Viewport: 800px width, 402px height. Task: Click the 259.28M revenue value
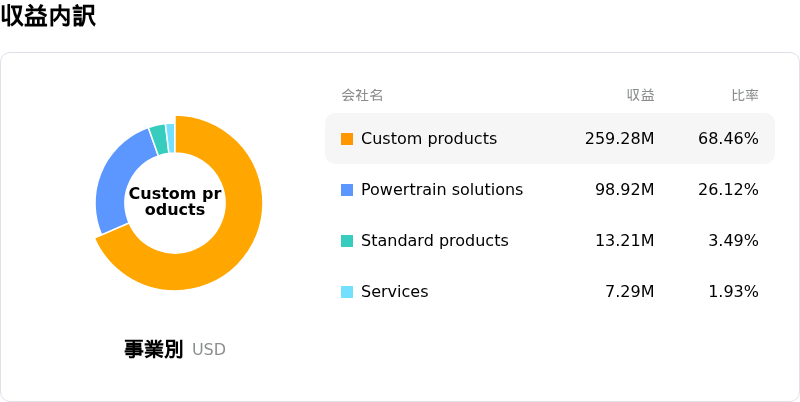tap(619, 139)
